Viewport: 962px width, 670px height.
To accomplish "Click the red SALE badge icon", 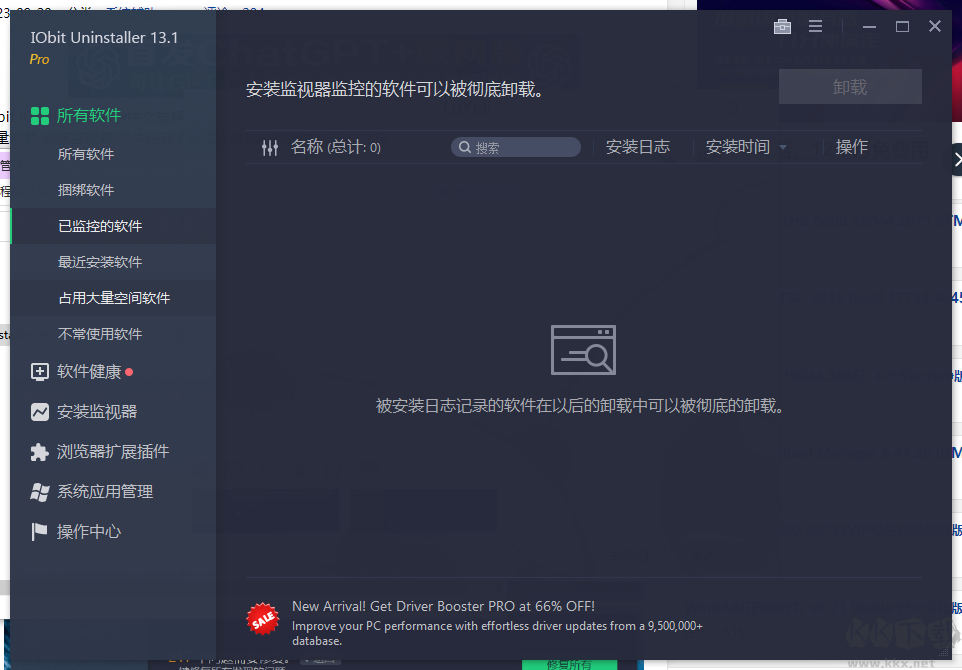I will 263,619.
